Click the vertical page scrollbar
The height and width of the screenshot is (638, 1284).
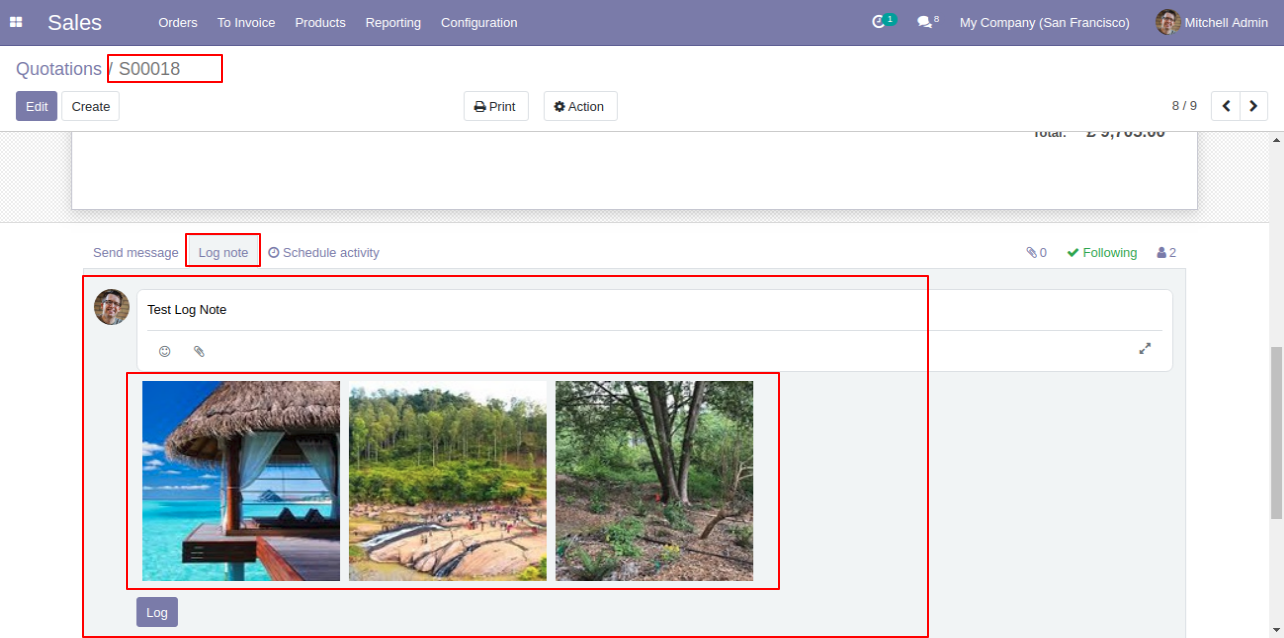(1276, 432)
